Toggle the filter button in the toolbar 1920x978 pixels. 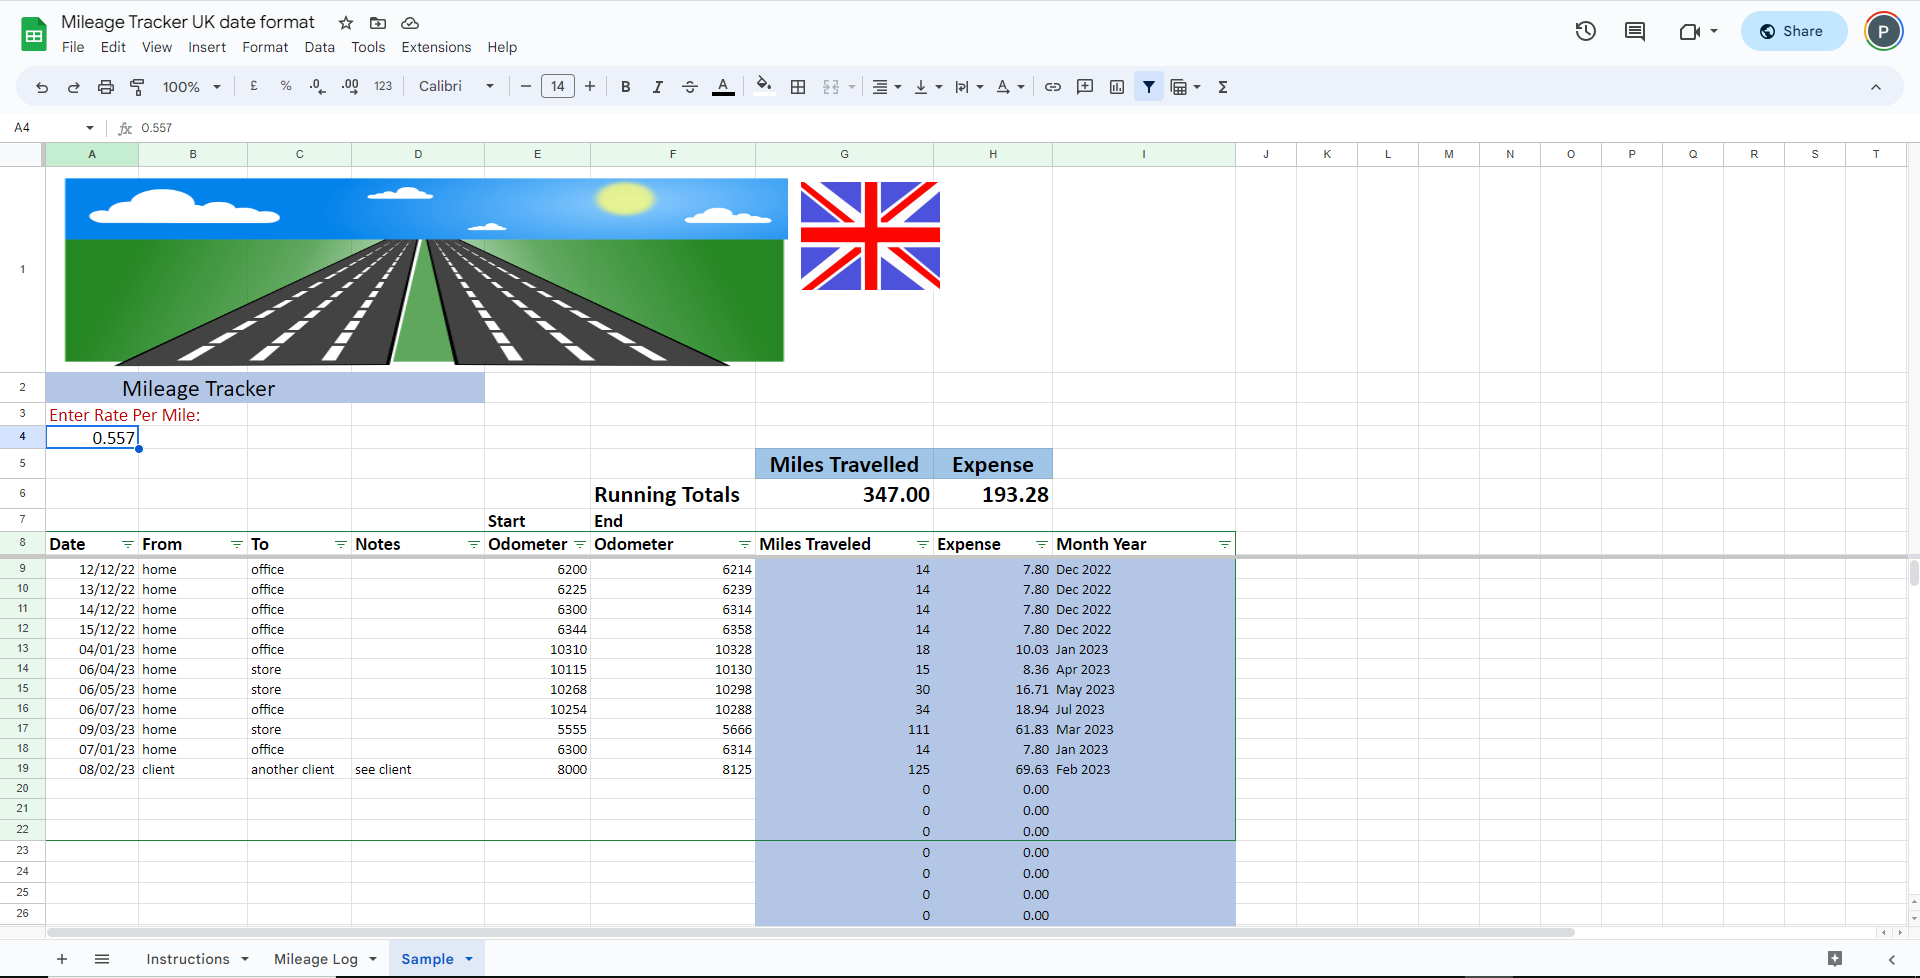tap(1149, 87)
